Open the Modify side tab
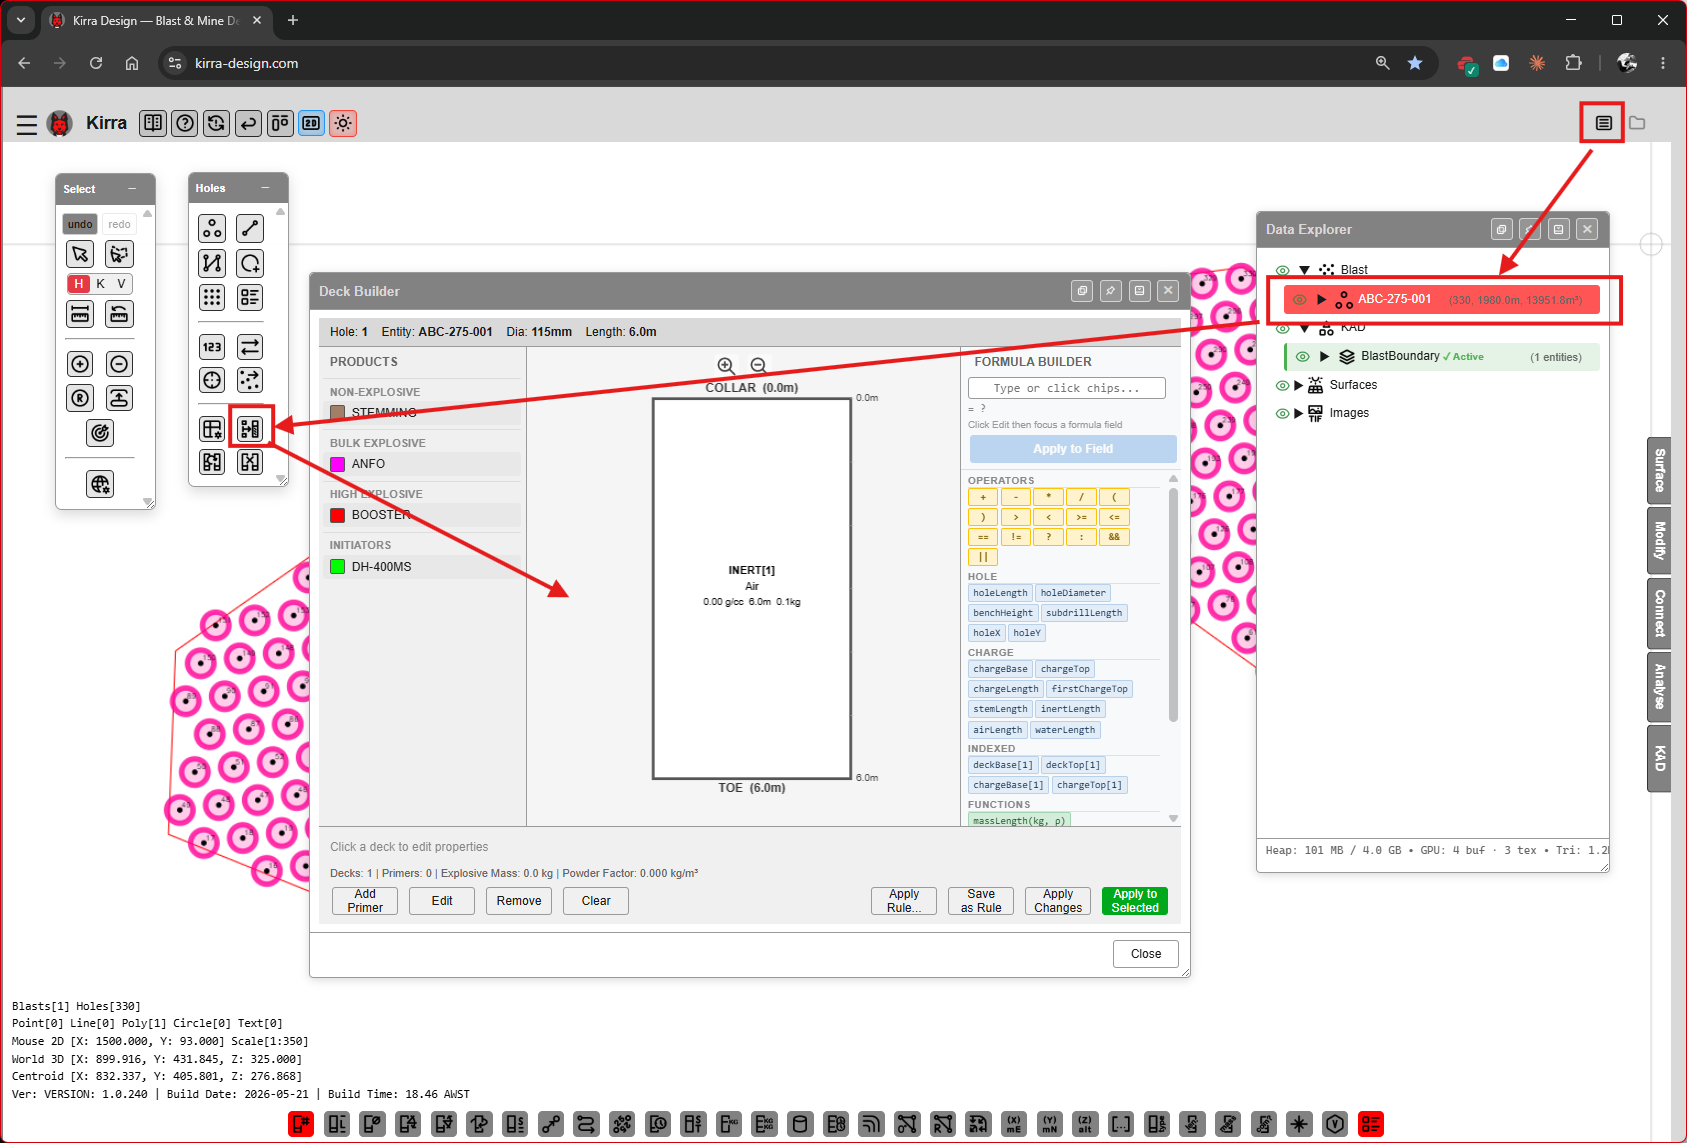Image resolution: width=1687 pixels, height=1143 pixels. pyautogui.click(x=1659, y=541)
